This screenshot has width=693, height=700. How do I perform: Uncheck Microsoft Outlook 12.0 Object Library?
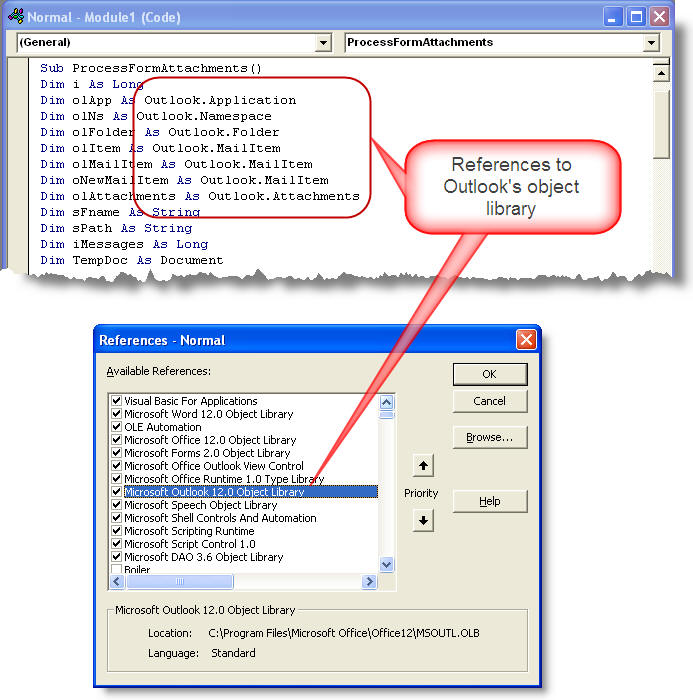117,492
